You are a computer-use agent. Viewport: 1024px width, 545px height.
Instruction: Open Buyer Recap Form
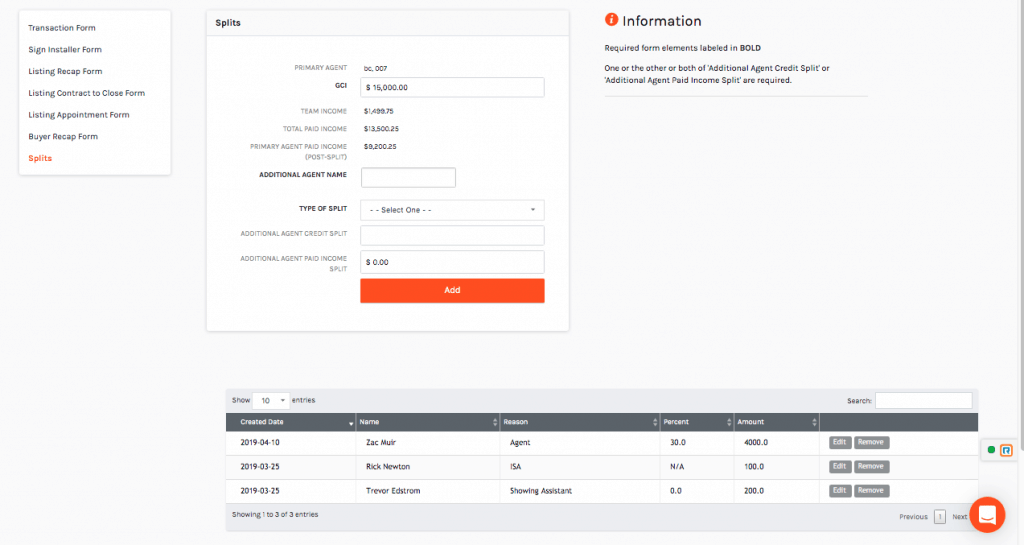[63, 136]
